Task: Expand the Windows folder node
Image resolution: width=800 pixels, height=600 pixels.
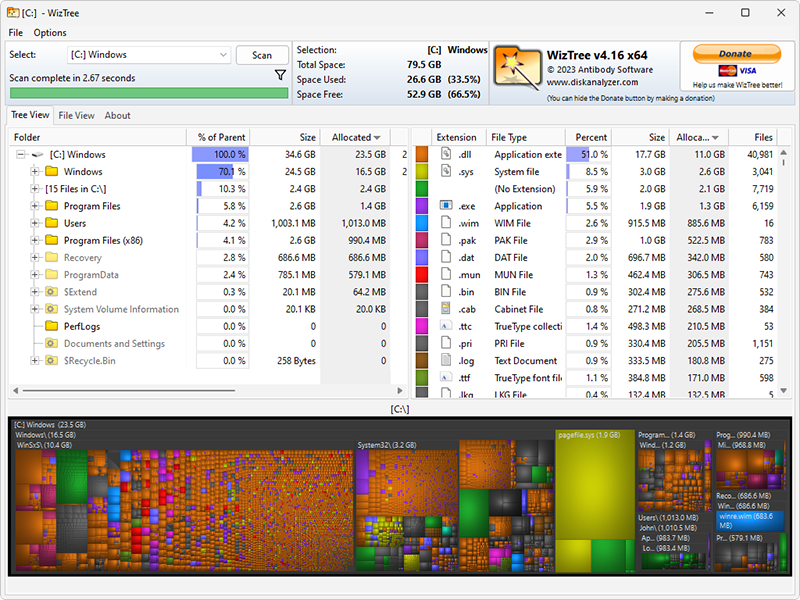Action: (x=35, y=172)
